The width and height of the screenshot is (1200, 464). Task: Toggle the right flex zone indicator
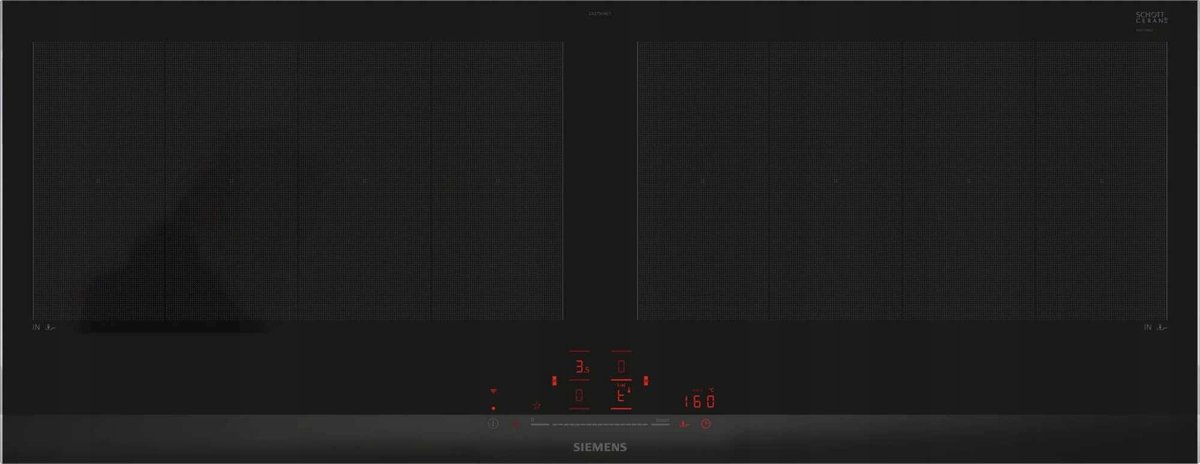(x=647, y=381)
